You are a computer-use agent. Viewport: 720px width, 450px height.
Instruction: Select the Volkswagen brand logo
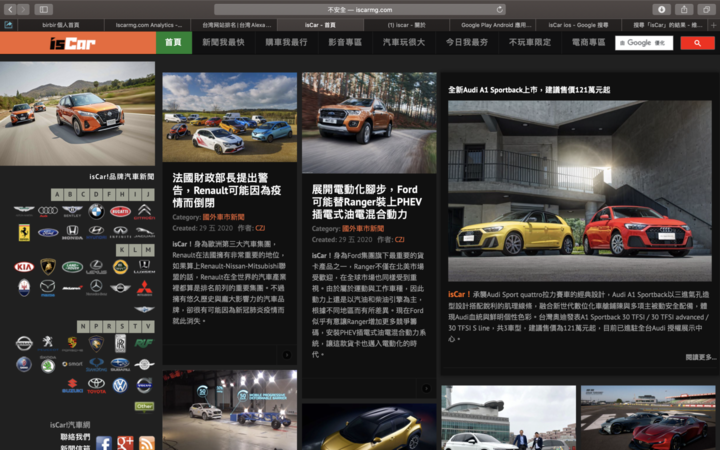click(x=120, y=385)
